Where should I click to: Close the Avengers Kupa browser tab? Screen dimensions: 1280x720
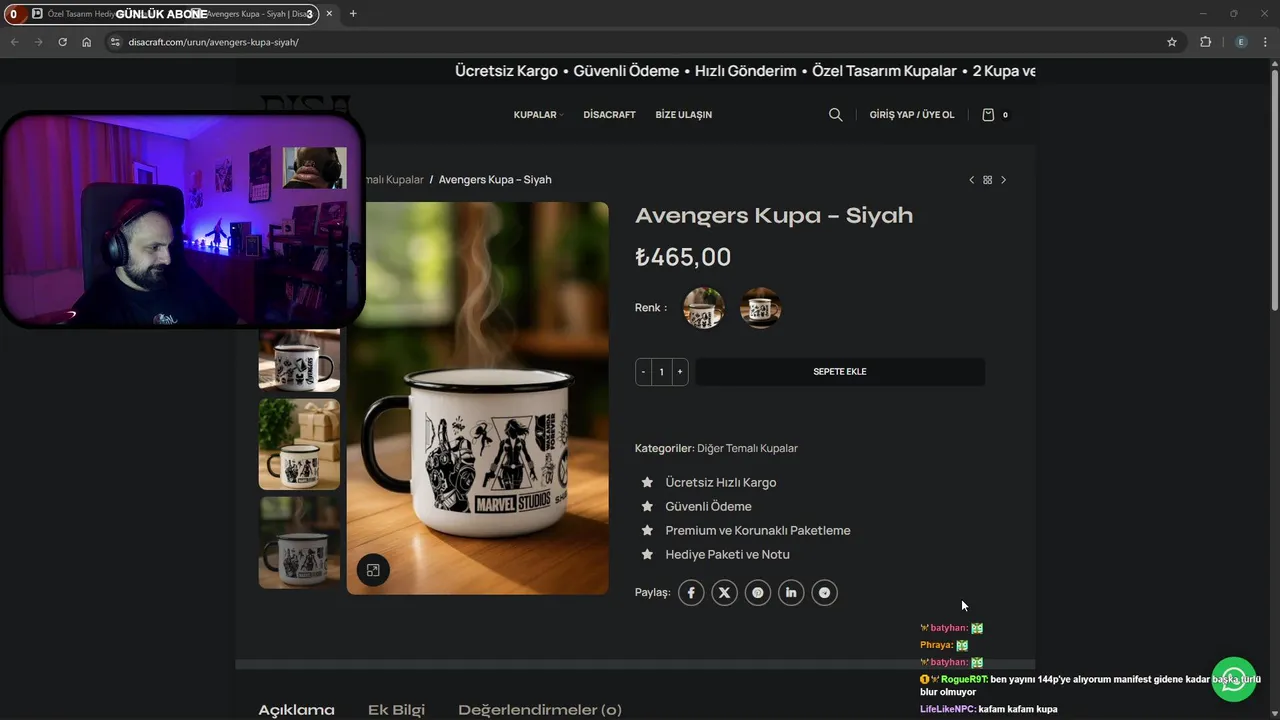[x=329, y=14]
